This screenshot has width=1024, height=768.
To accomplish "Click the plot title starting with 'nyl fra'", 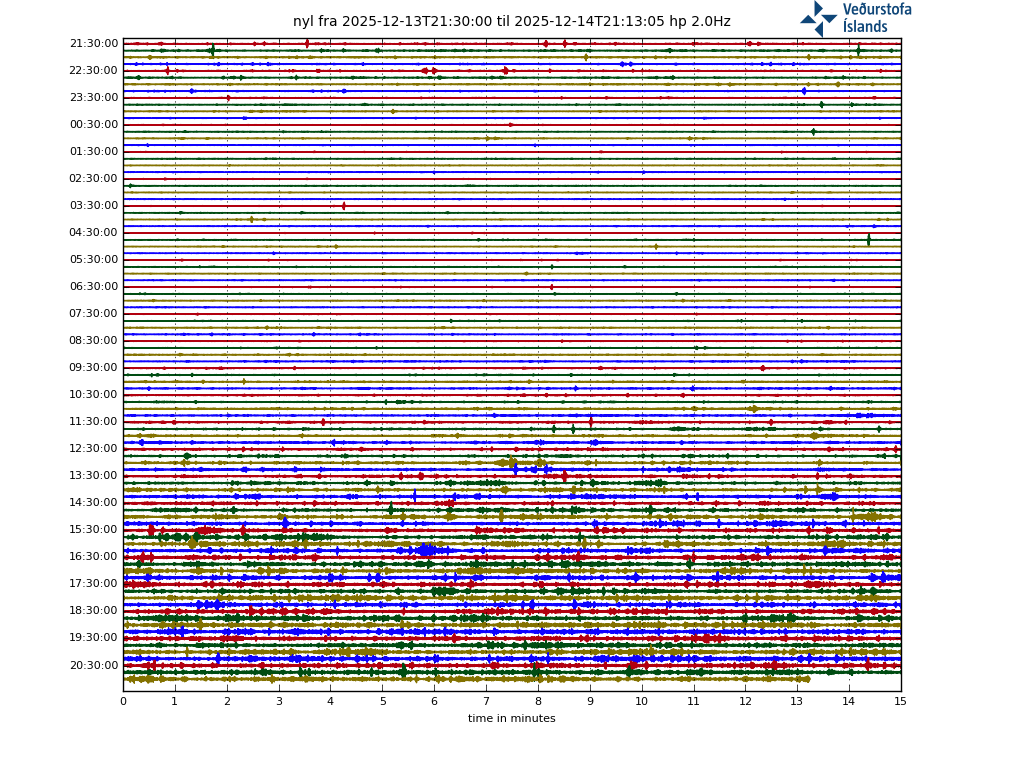I will click(511, 22).
